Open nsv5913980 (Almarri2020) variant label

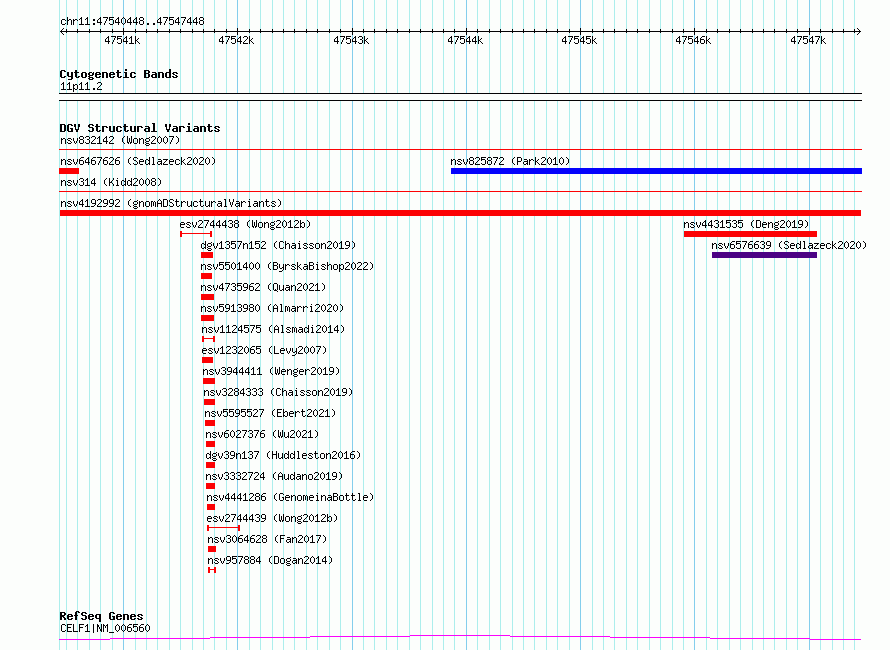coord(272,308)
